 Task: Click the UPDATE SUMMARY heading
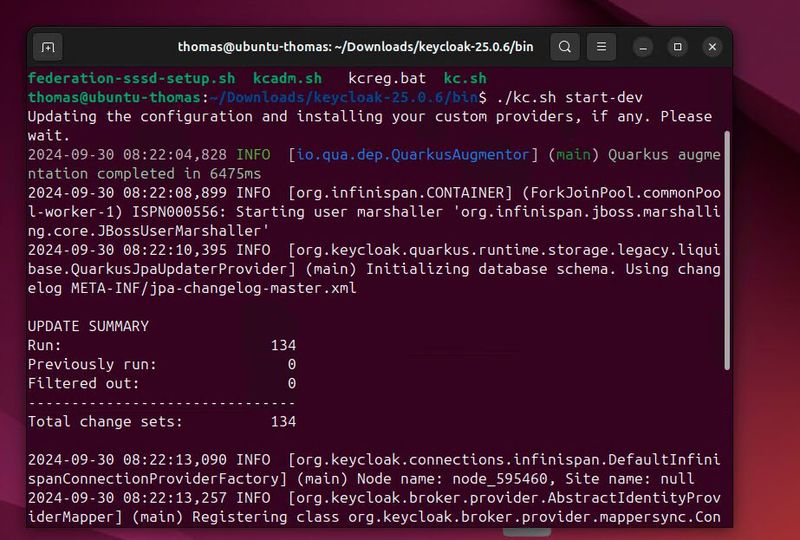(88, 326)
